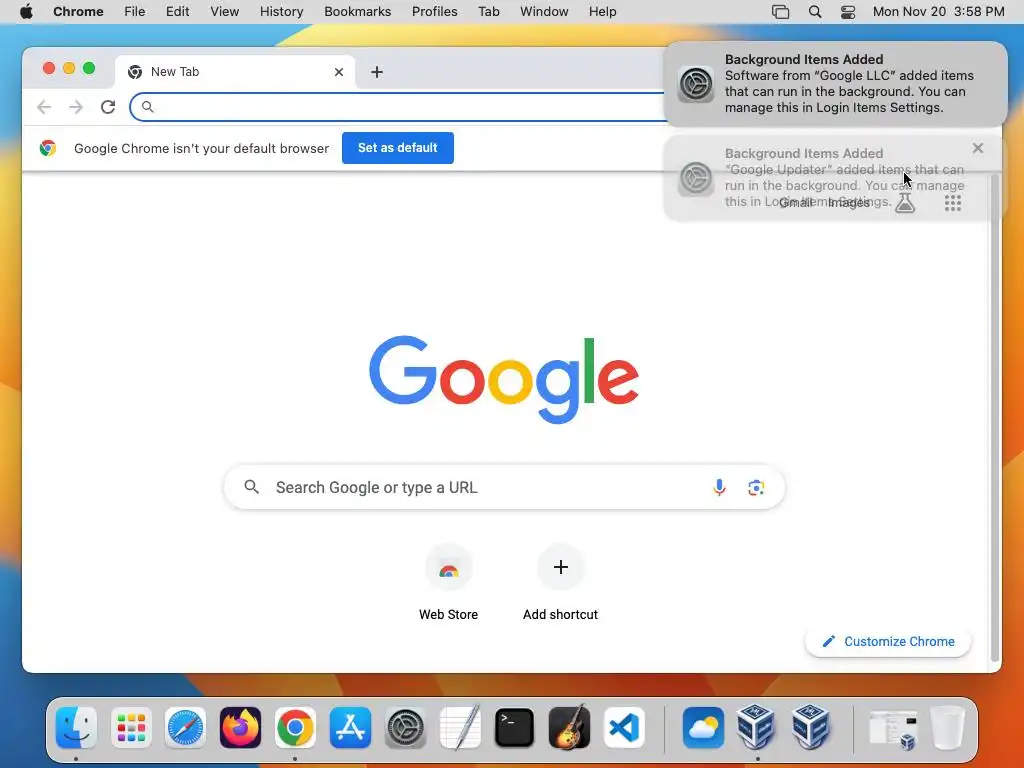Click the date and time in menu bar

[938, 12]
